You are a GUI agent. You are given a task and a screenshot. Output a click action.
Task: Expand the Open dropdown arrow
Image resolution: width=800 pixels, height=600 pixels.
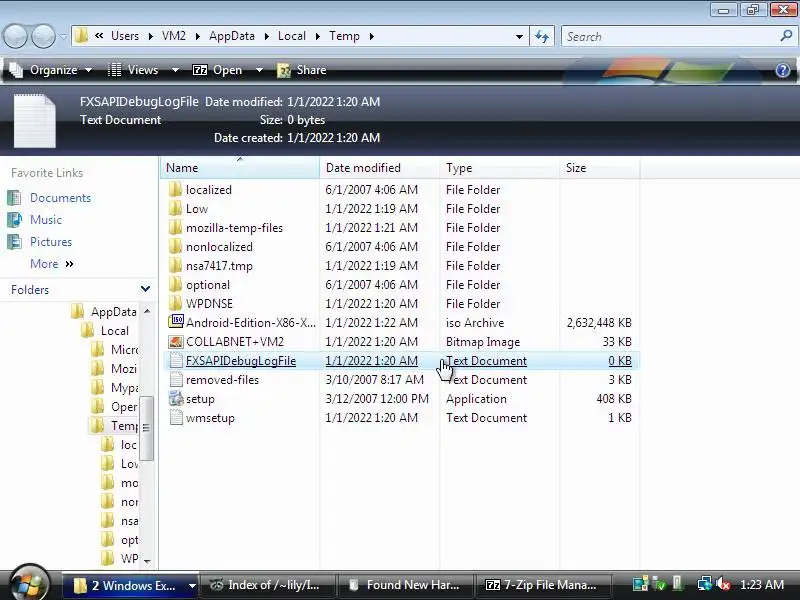259,70
